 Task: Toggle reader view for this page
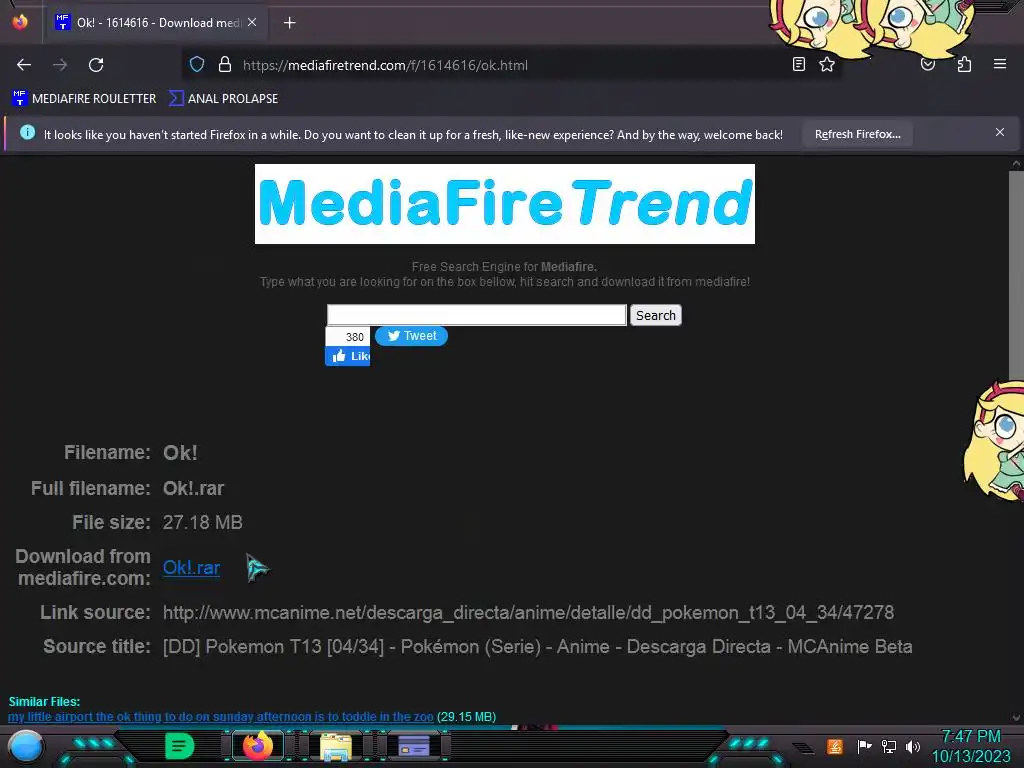(799, 64)
